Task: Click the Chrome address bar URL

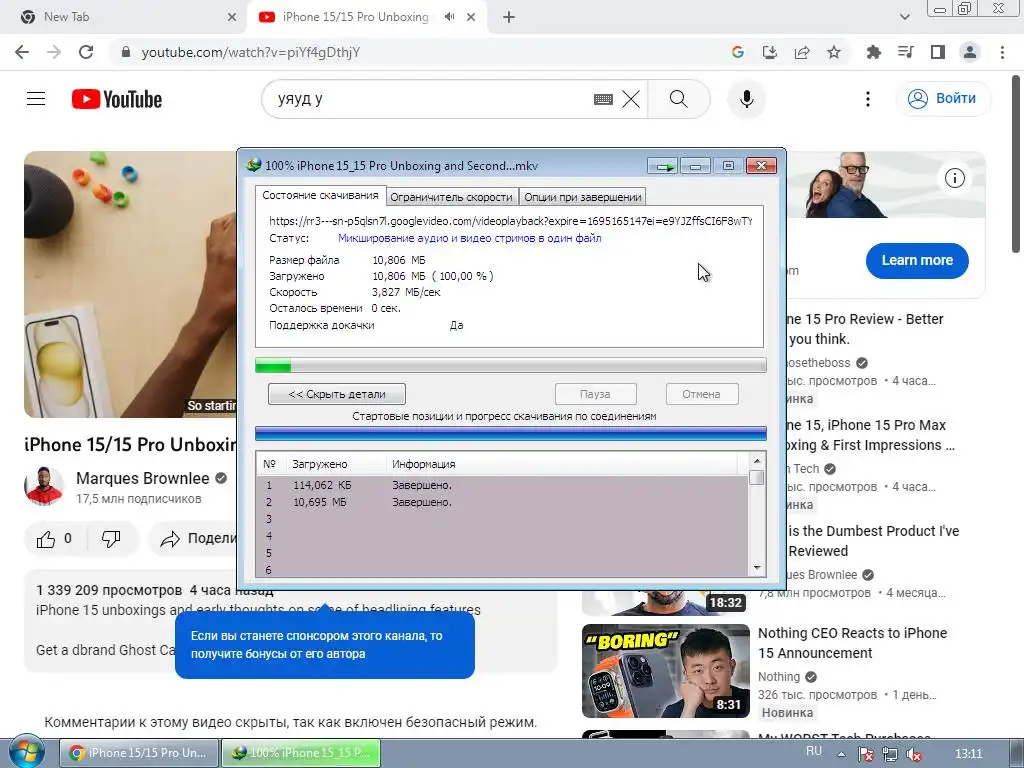Action: click(x=251, y=52)
